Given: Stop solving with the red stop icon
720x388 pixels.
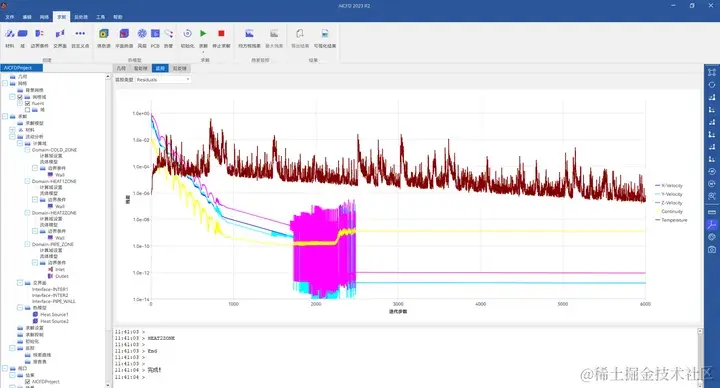Looking at the screenshot, I should (x=221, y=34).
